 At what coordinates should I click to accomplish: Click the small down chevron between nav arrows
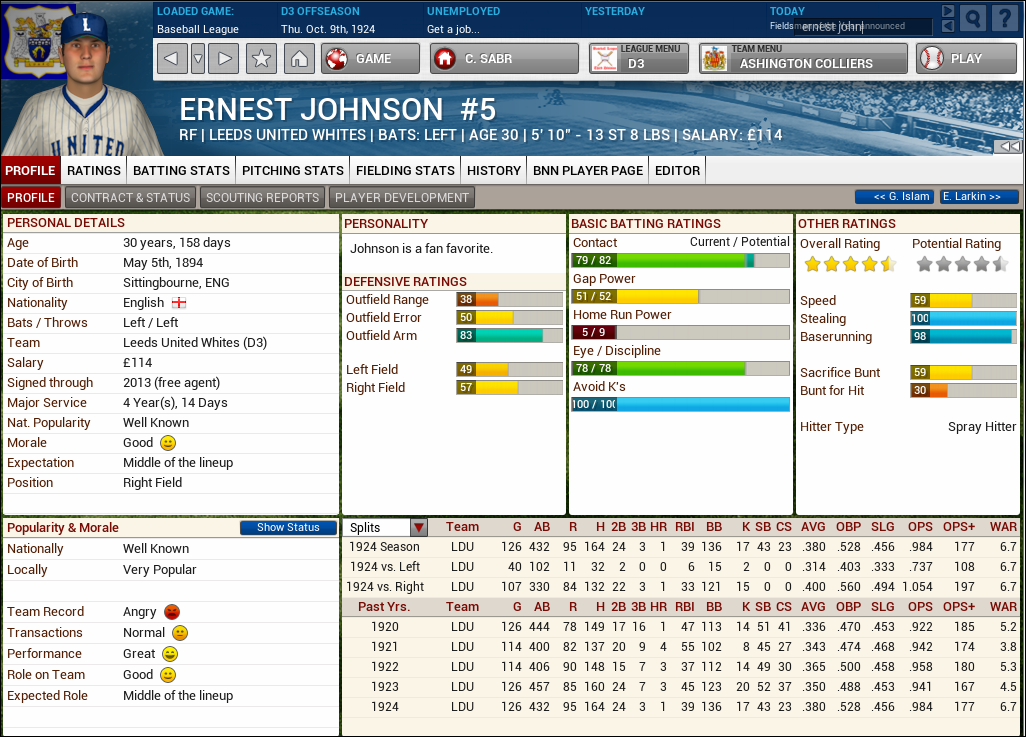[196, 58]
